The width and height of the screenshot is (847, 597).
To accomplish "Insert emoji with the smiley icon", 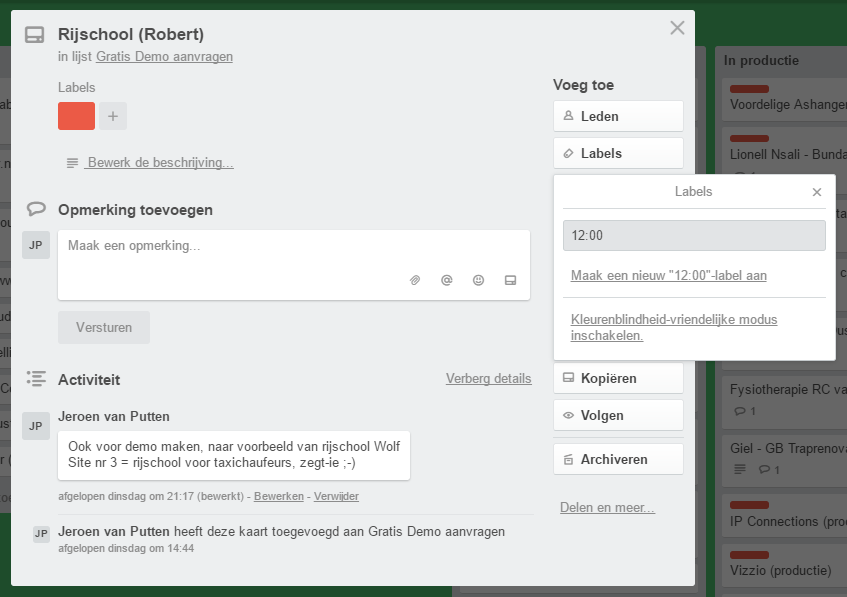I will [x=479, y=280].
